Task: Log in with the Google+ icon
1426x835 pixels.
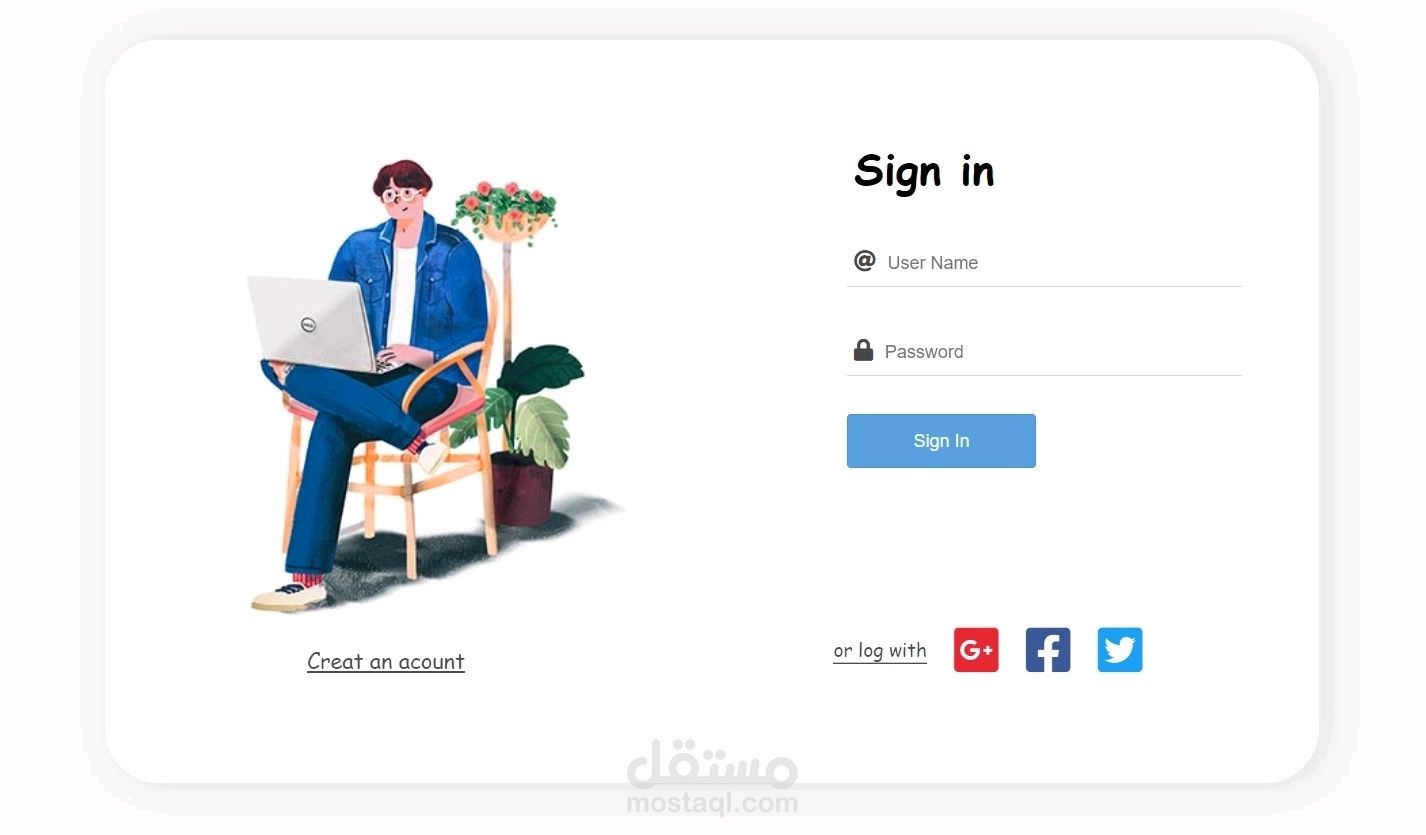Action: (x=976, y=650)
